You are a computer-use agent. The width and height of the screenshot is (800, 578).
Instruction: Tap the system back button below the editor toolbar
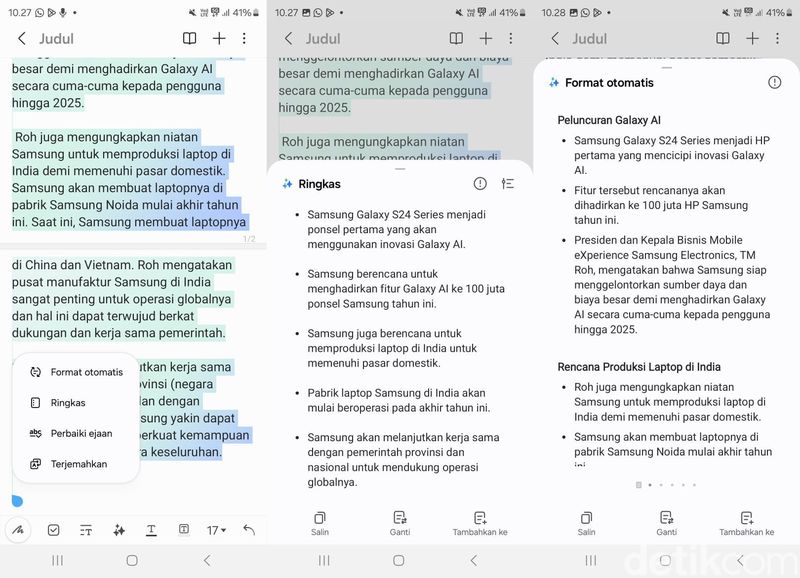pos(207,561)
